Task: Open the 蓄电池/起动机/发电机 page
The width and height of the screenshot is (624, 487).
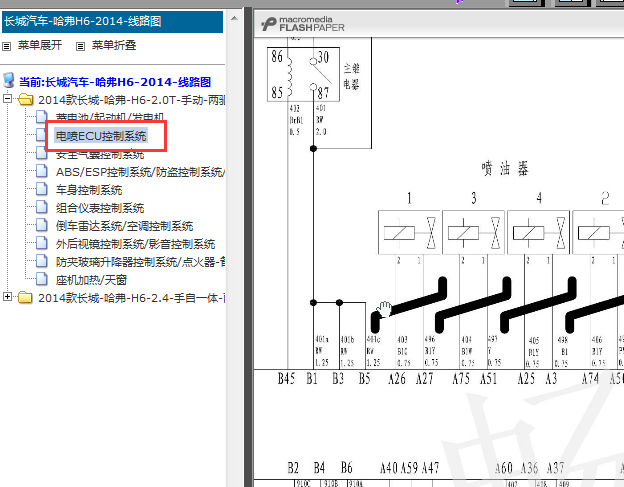Action: pos(110,117)
